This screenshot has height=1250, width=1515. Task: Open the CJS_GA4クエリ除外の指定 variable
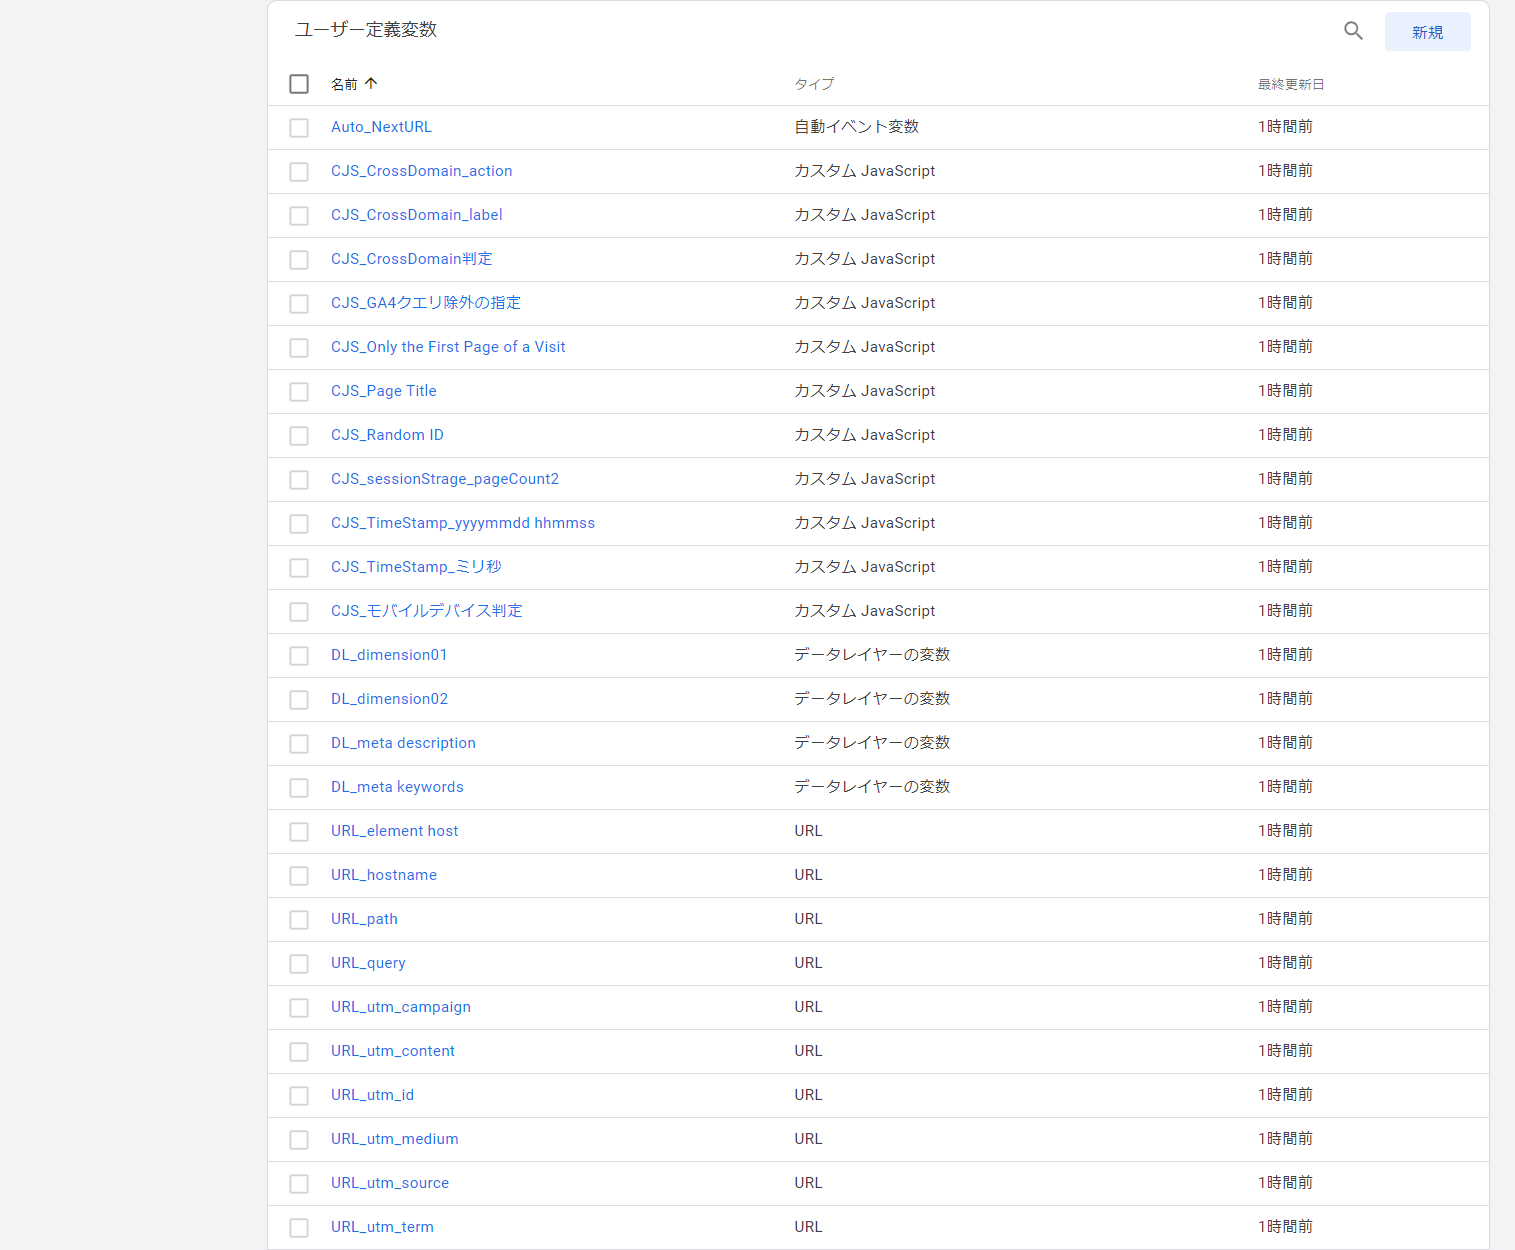[x=425, y=303]
